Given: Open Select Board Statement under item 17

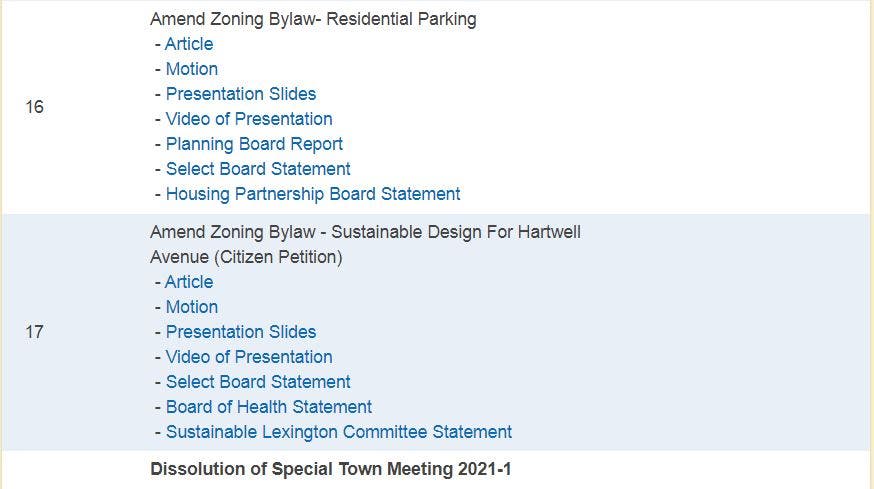Looking at the screenshot, I should pos(258,382).
